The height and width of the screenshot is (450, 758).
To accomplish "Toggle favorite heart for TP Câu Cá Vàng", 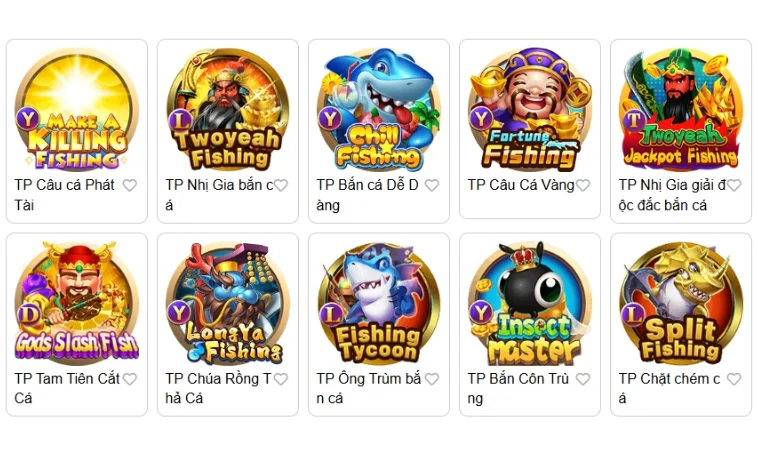I will 583,185.
